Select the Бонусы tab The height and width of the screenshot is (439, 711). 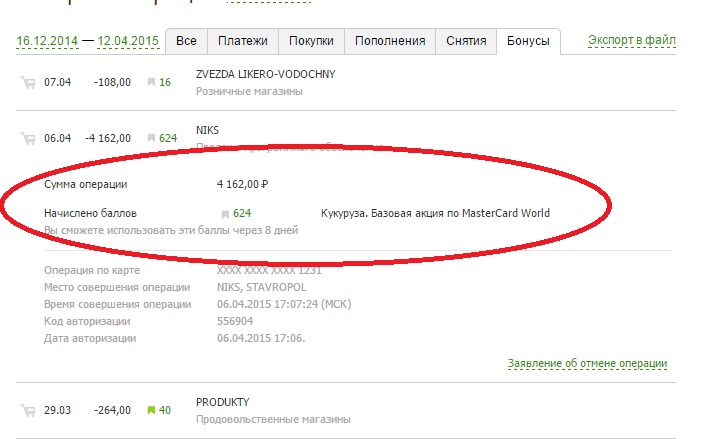[x=530, y=41]
